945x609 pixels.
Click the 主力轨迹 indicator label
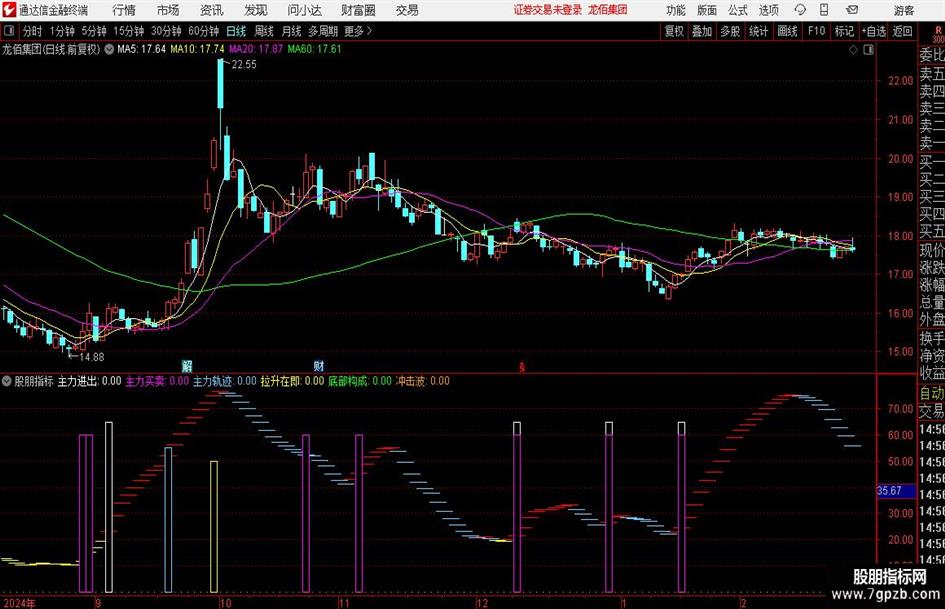225,381
